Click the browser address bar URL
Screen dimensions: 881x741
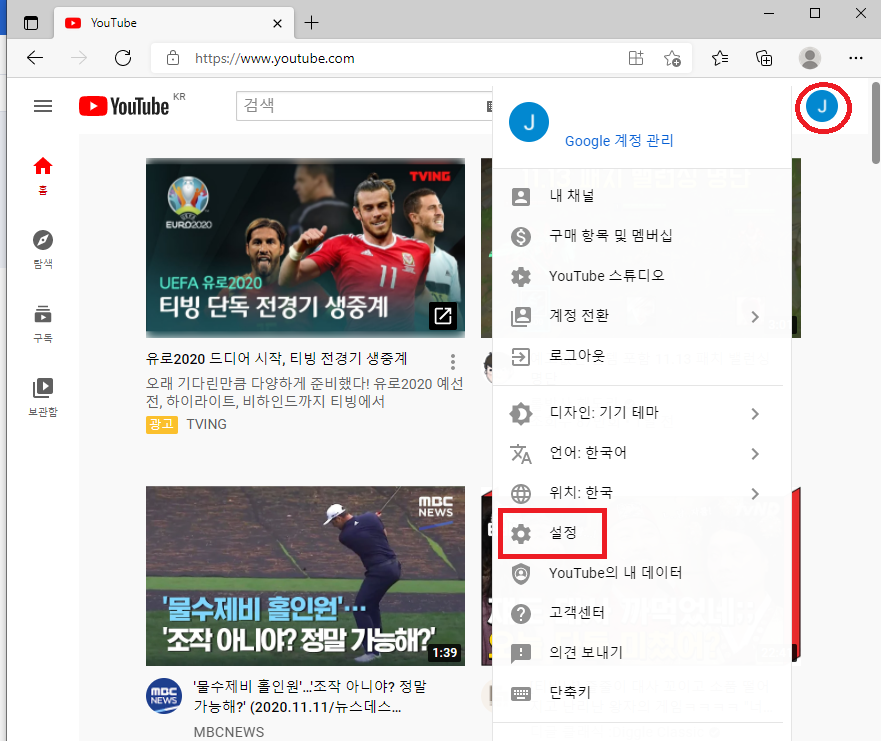point(275,58)
